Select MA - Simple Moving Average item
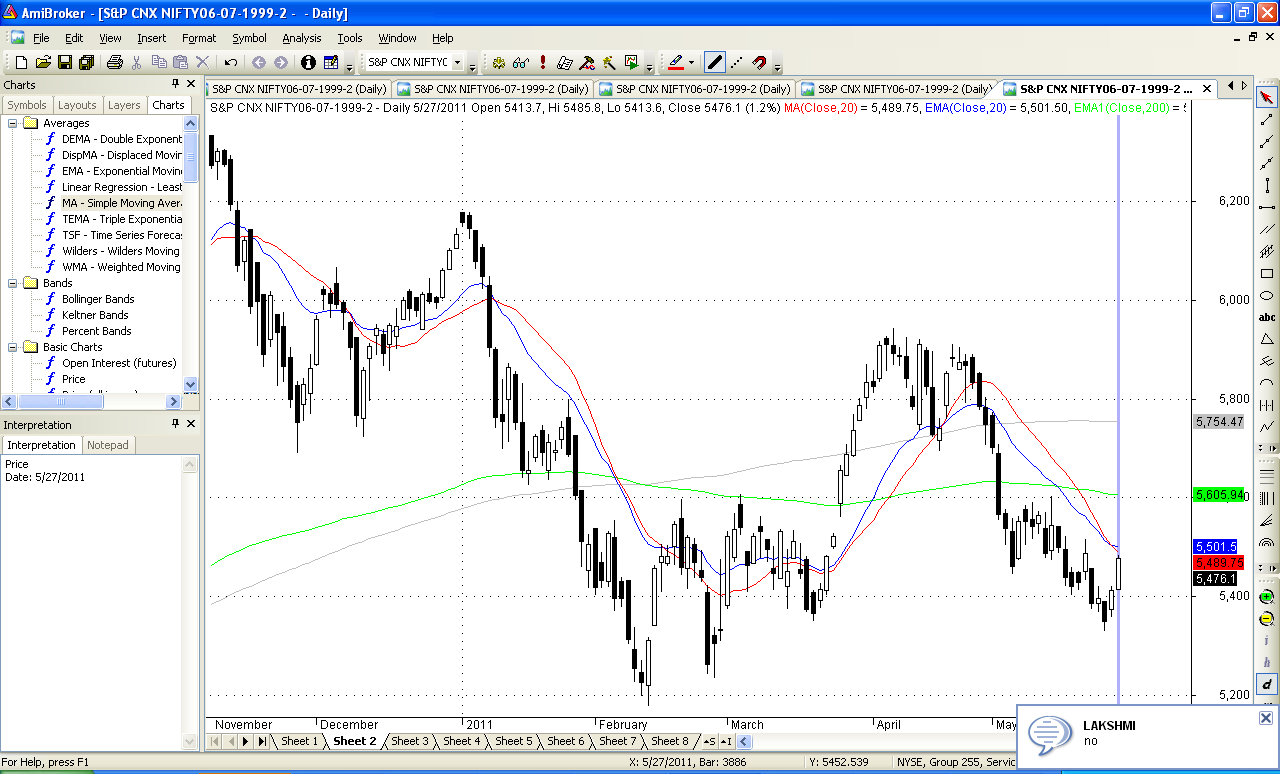The height and width of the screenshot is (774, 1280). [x=121, y=203]
